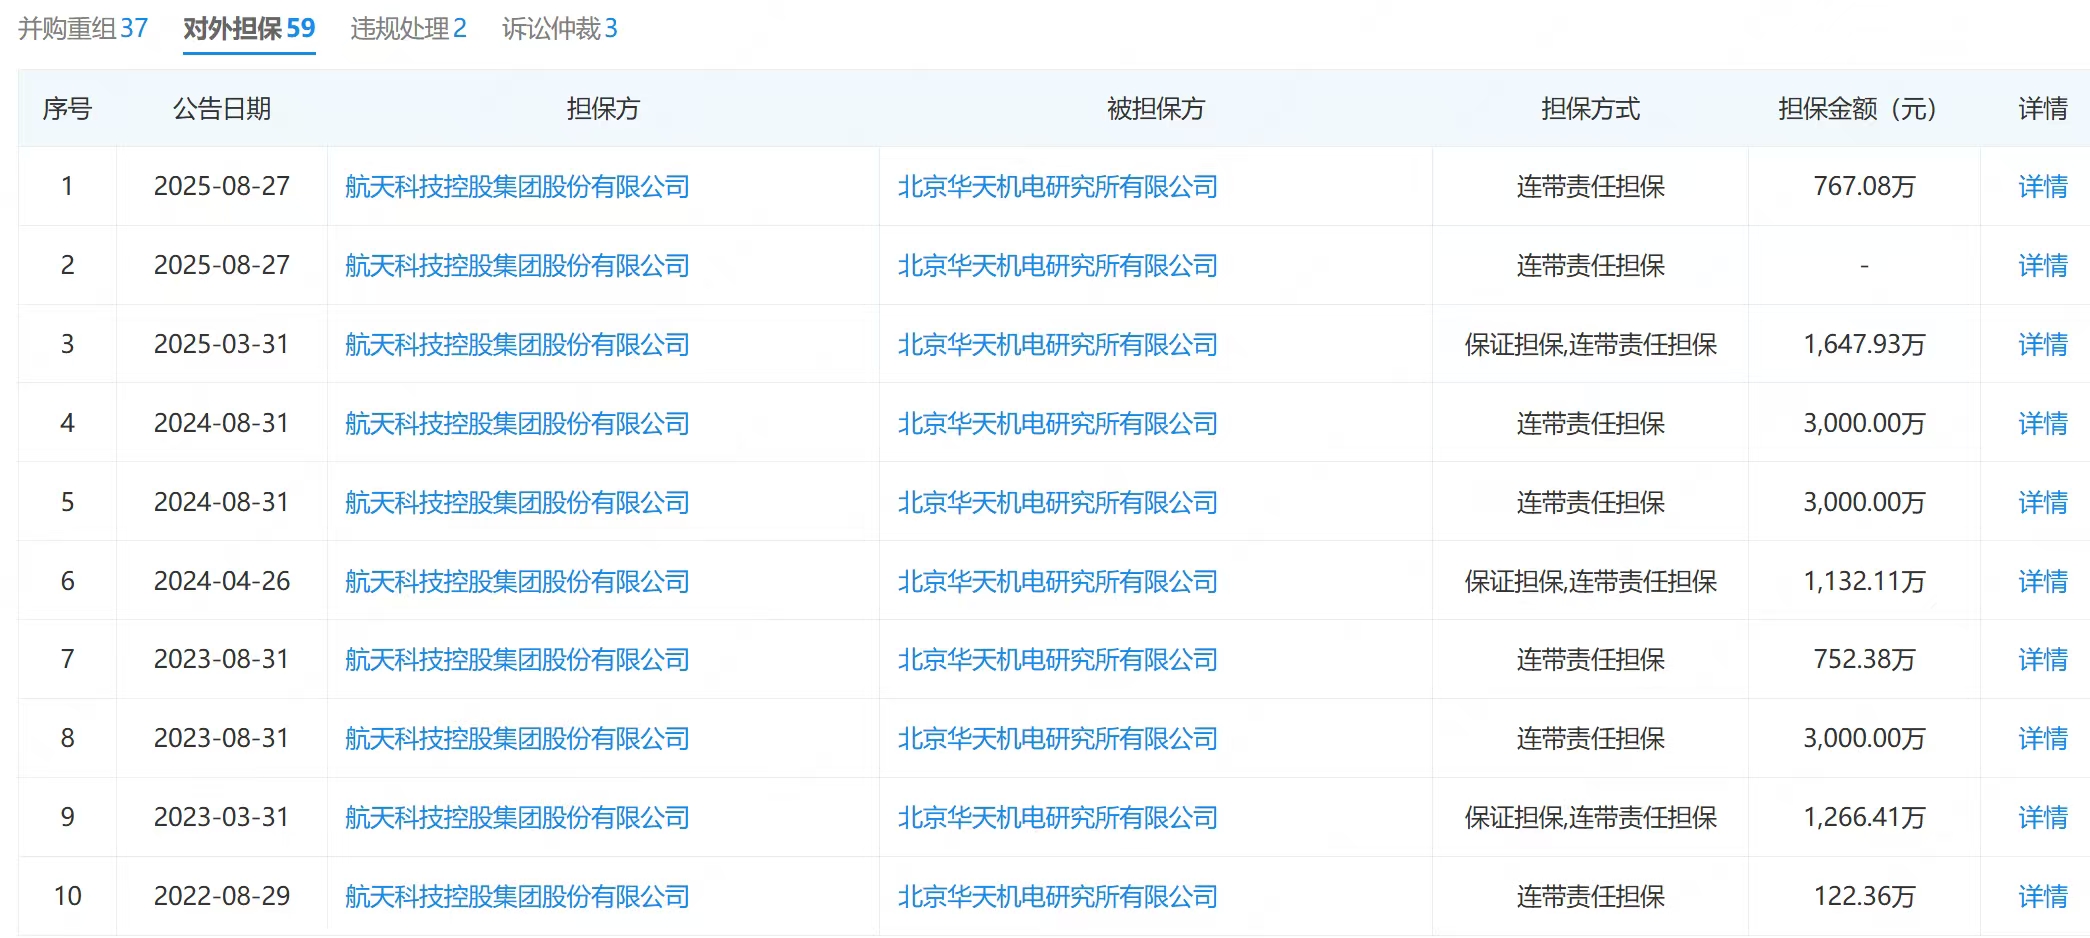Select the 1,132.11万 amount cell
The height and width of the screenshot is (938, 2090).
(x=1864, y=582)
